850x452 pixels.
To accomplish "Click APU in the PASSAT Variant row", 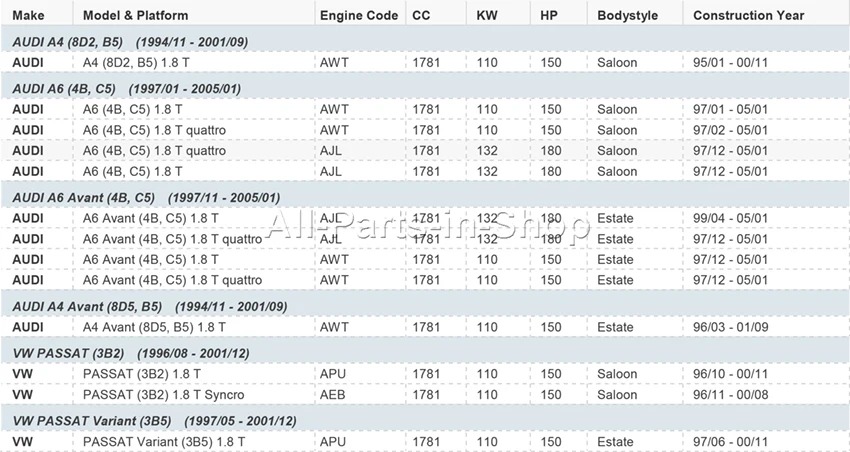I will (x=333, y=442).
